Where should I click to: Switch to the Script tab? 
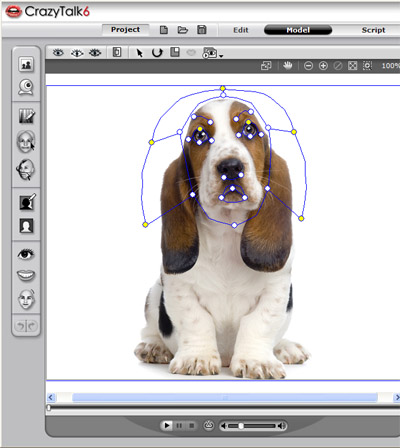373,30
